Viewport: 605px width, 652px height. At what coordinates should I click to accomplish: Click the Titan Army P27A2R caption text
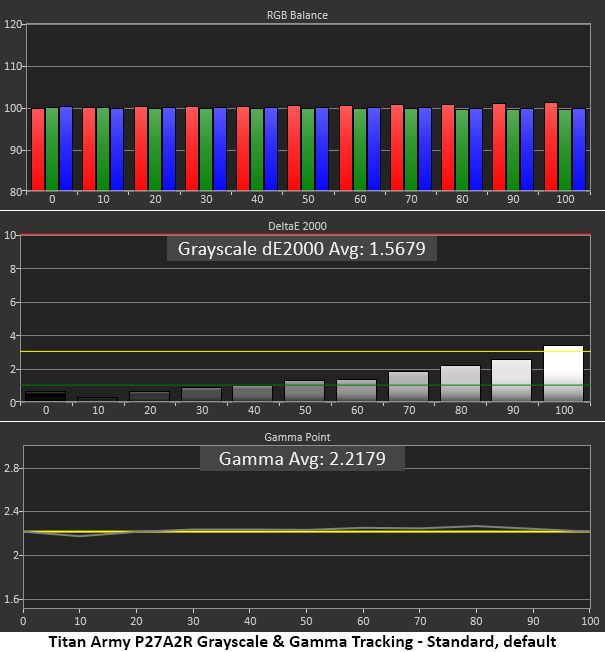point(302,642)
